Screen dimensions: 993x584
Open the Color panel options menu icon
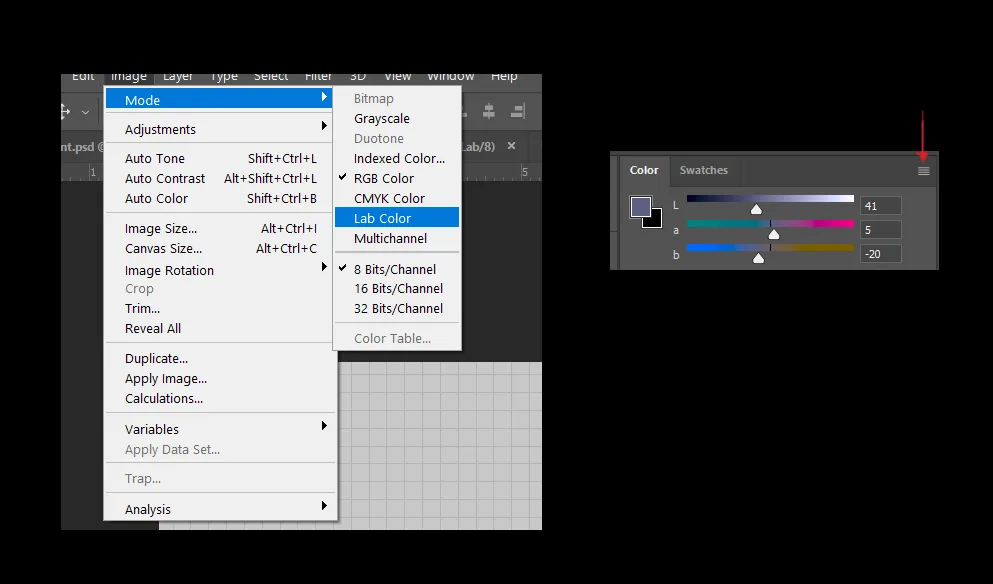click(923, 171)
